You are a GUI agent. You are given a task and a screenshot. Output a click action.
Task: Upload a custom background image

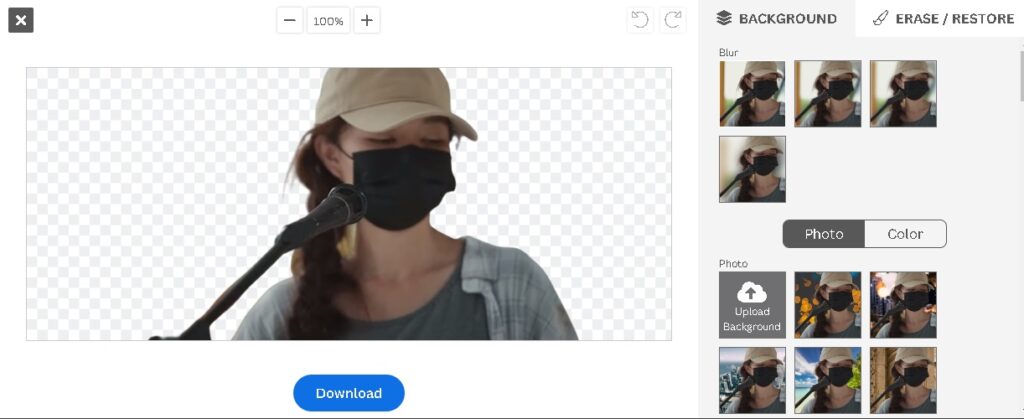pyautogui.click(x=752, y=305)
